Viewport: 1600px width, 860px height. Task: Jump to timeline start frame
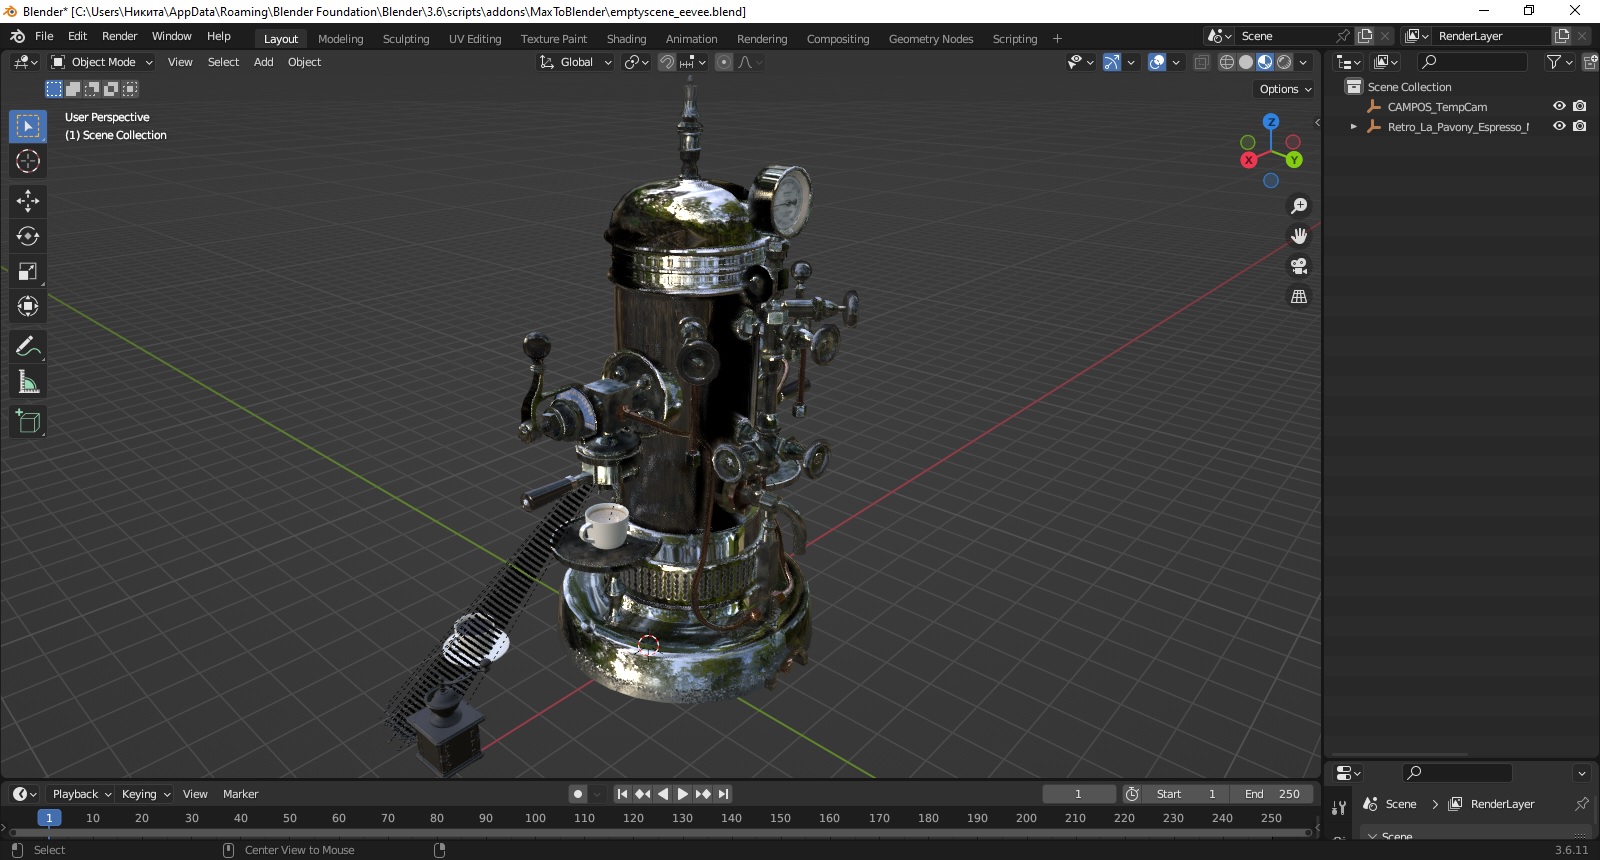pos(622,794)
